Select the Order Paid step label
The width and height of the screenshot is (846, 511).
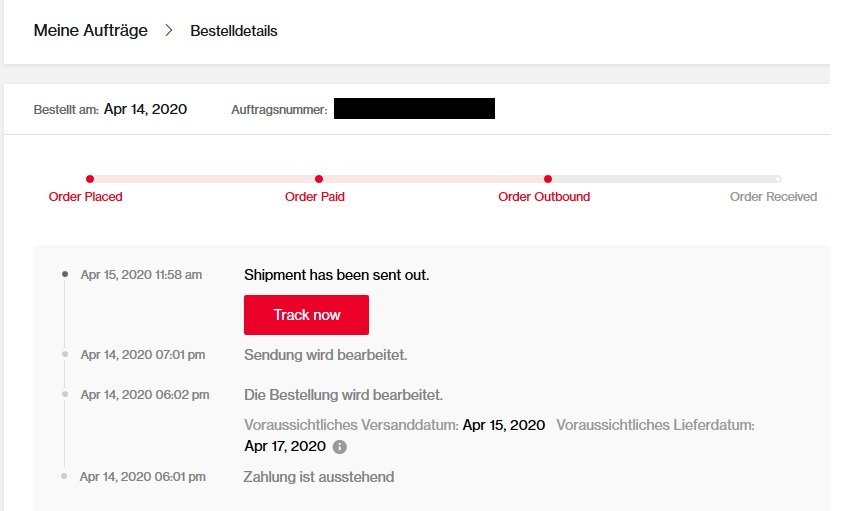(315, 196)
